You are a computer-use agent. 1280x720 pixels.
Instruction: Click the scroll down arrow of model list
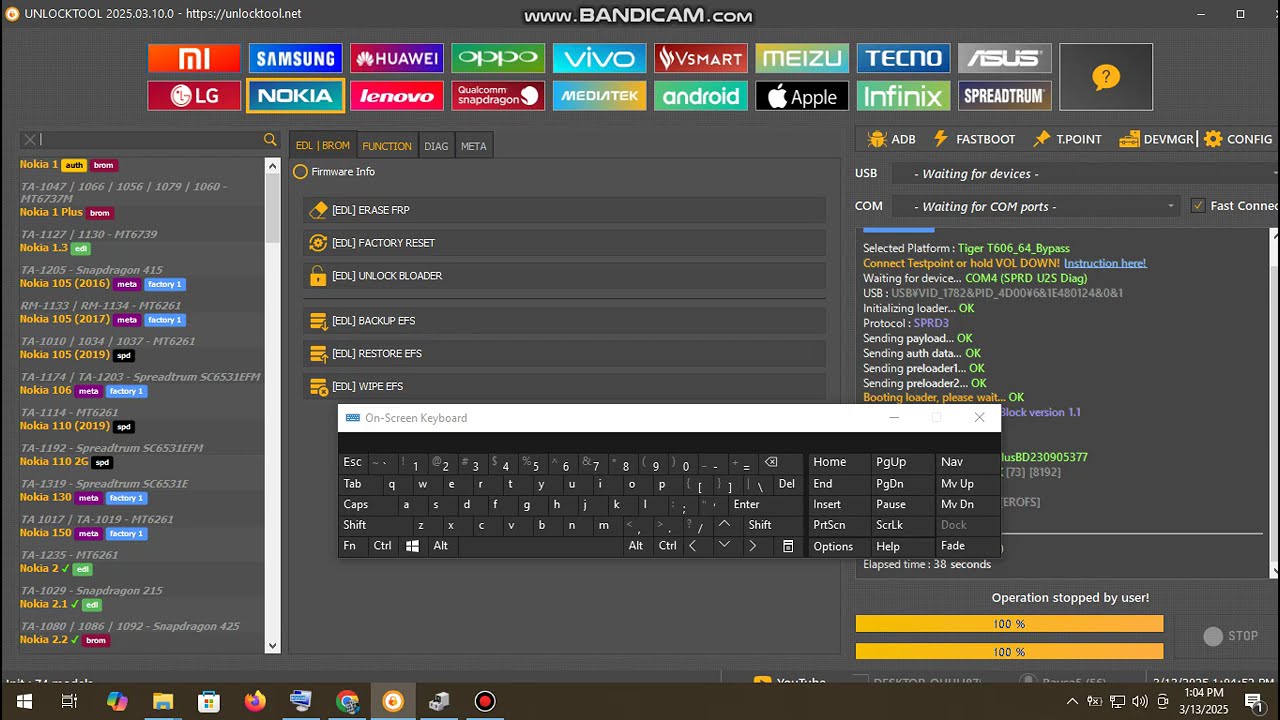(x=273, y=646)
